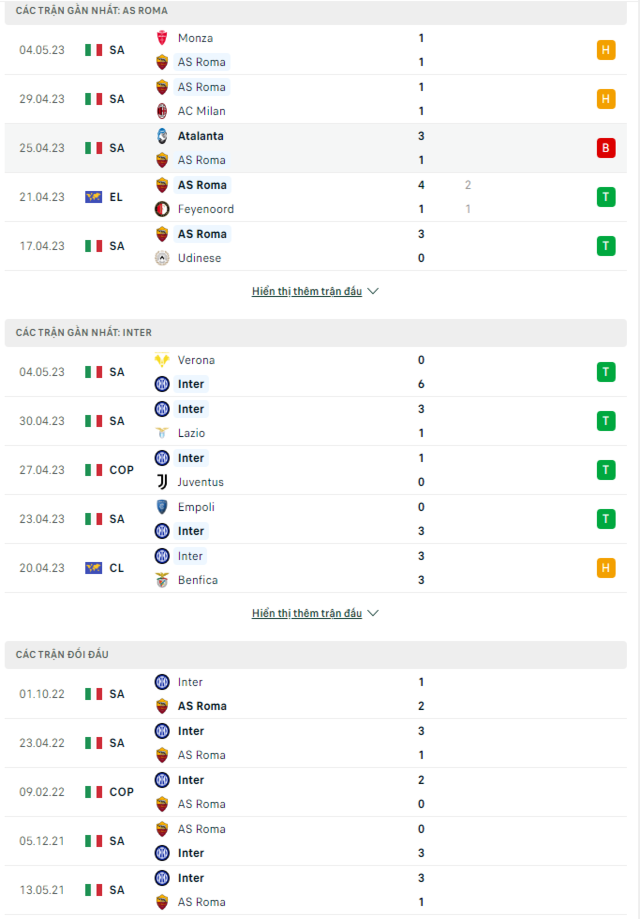Click the Monza club crest icon

tap(162, 38)
